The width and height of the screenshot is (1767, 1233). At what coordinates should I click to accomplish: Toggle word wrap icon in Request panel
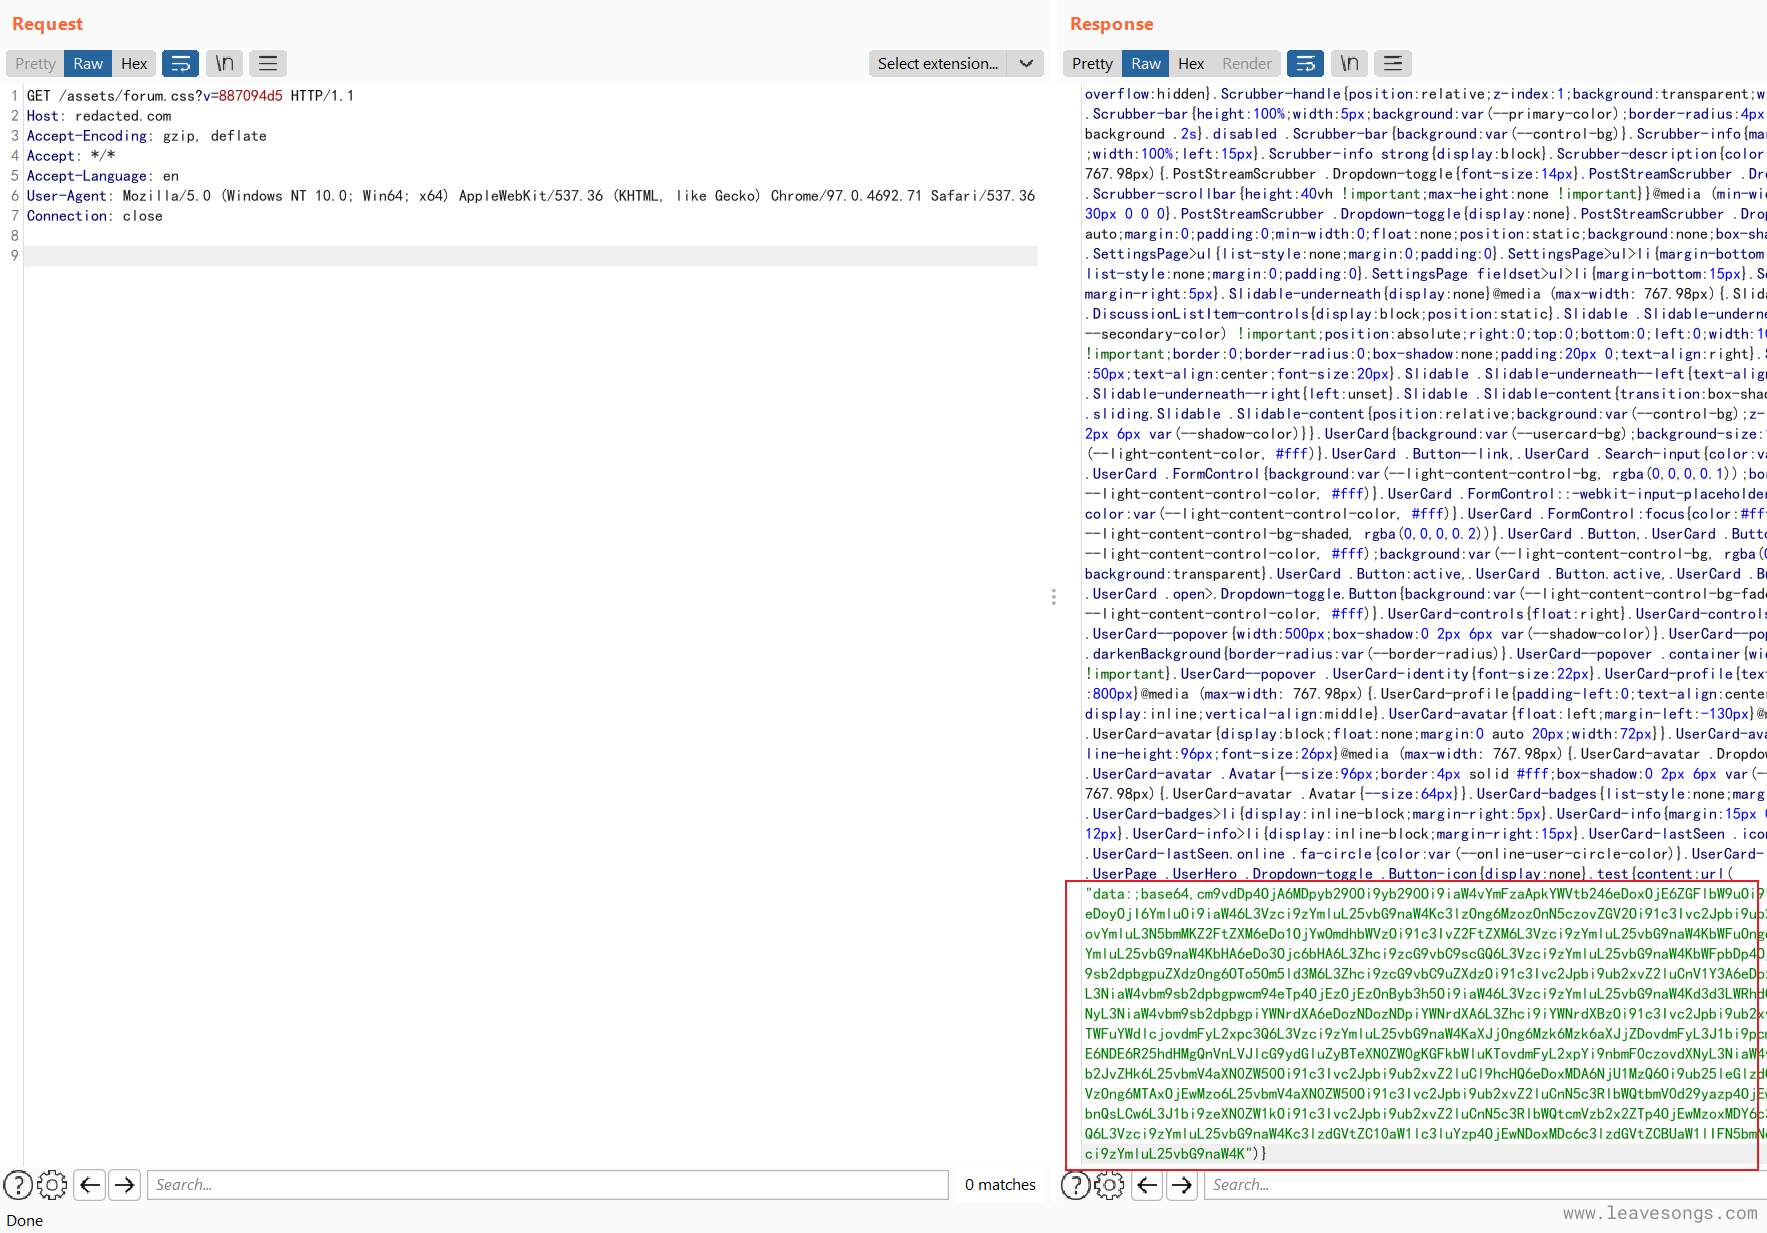(x=180, y=64)
